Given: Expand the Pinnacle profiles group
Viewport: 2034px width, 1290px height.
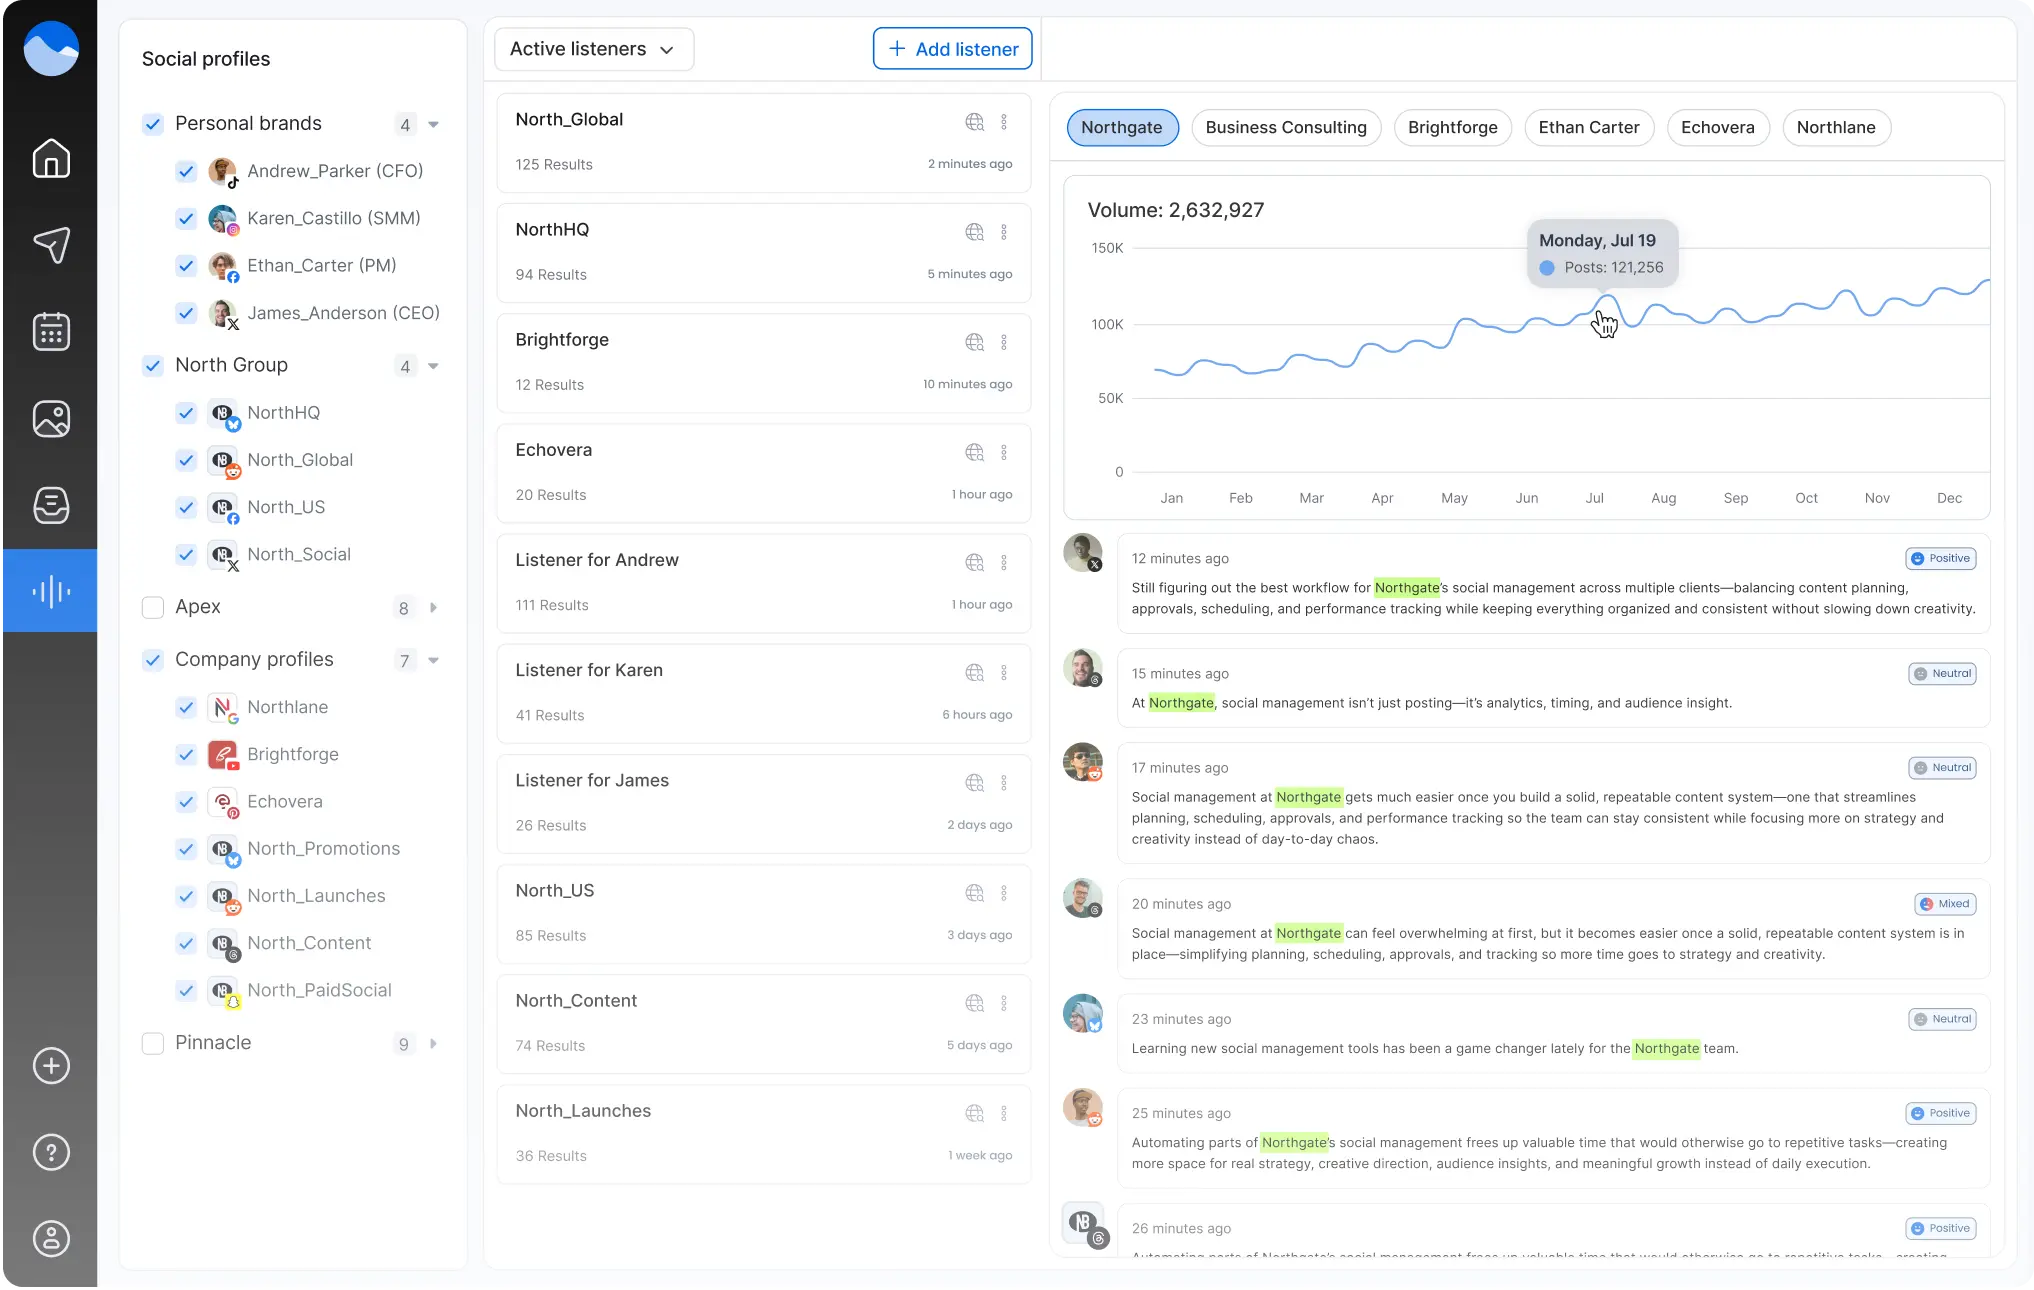Looking at the screenshot, I should click(x=433, y=1043).
